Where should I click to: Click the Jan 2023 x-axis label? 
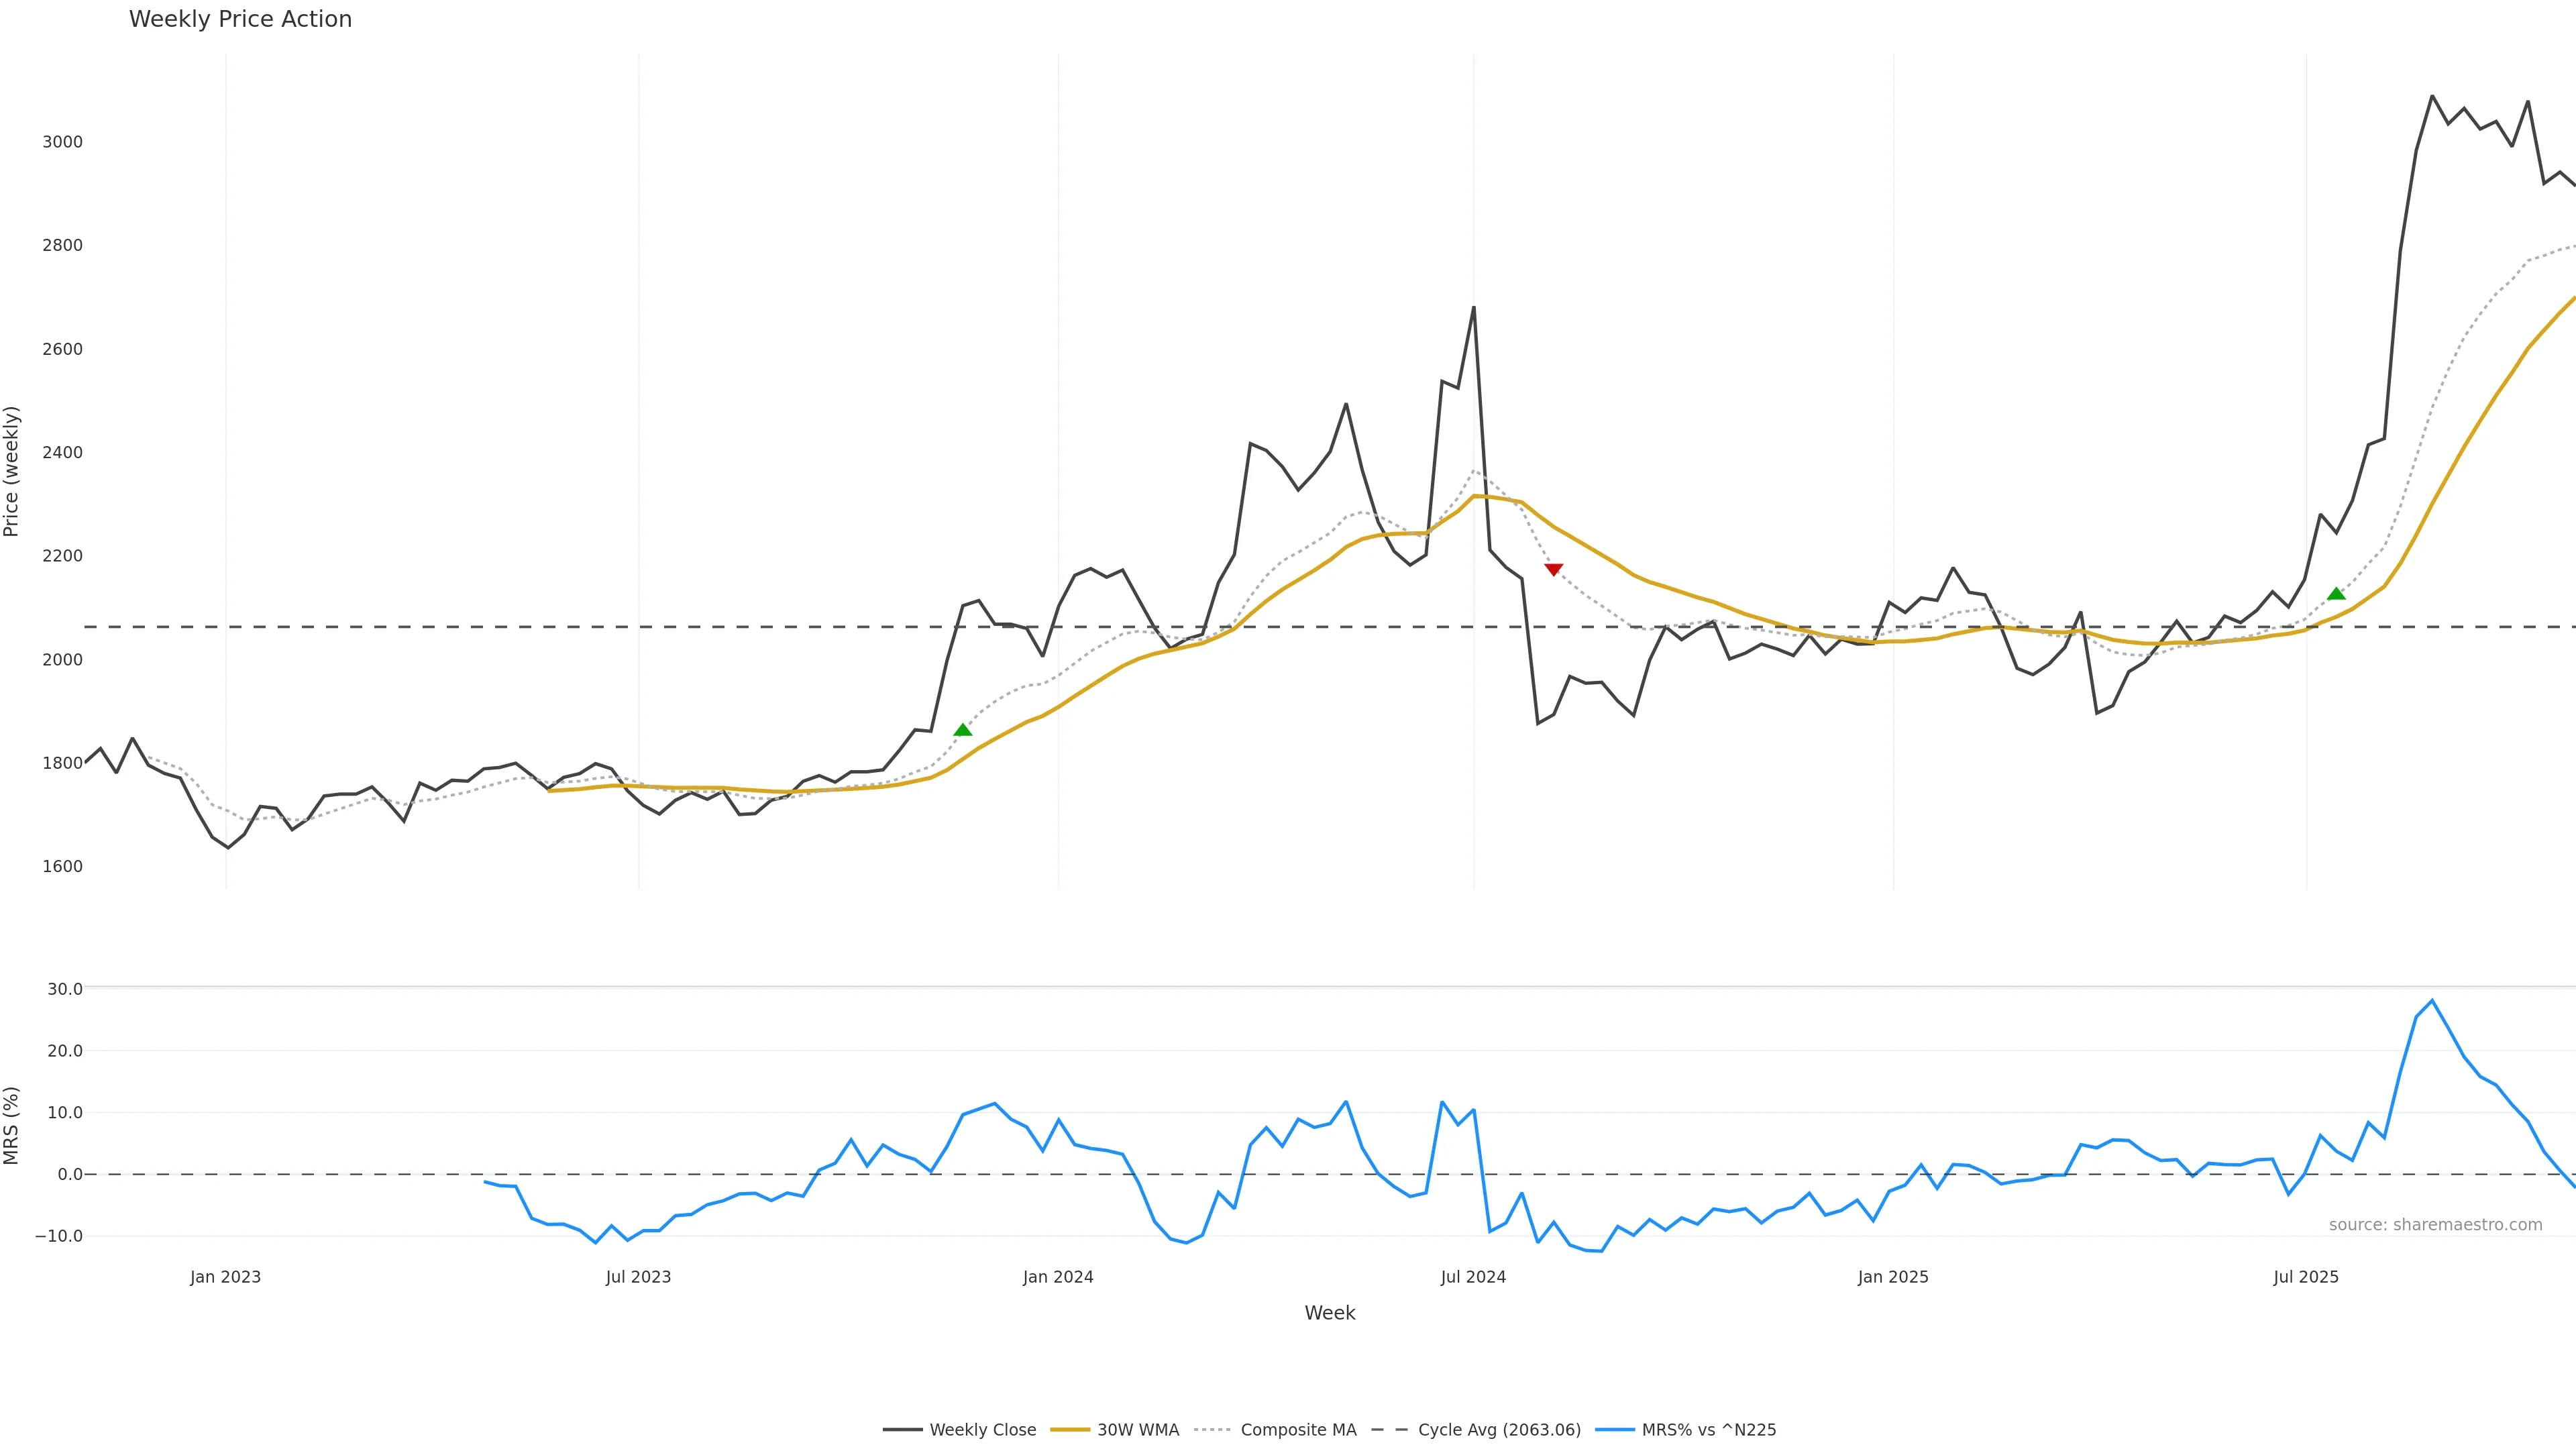pos(225,1277)
